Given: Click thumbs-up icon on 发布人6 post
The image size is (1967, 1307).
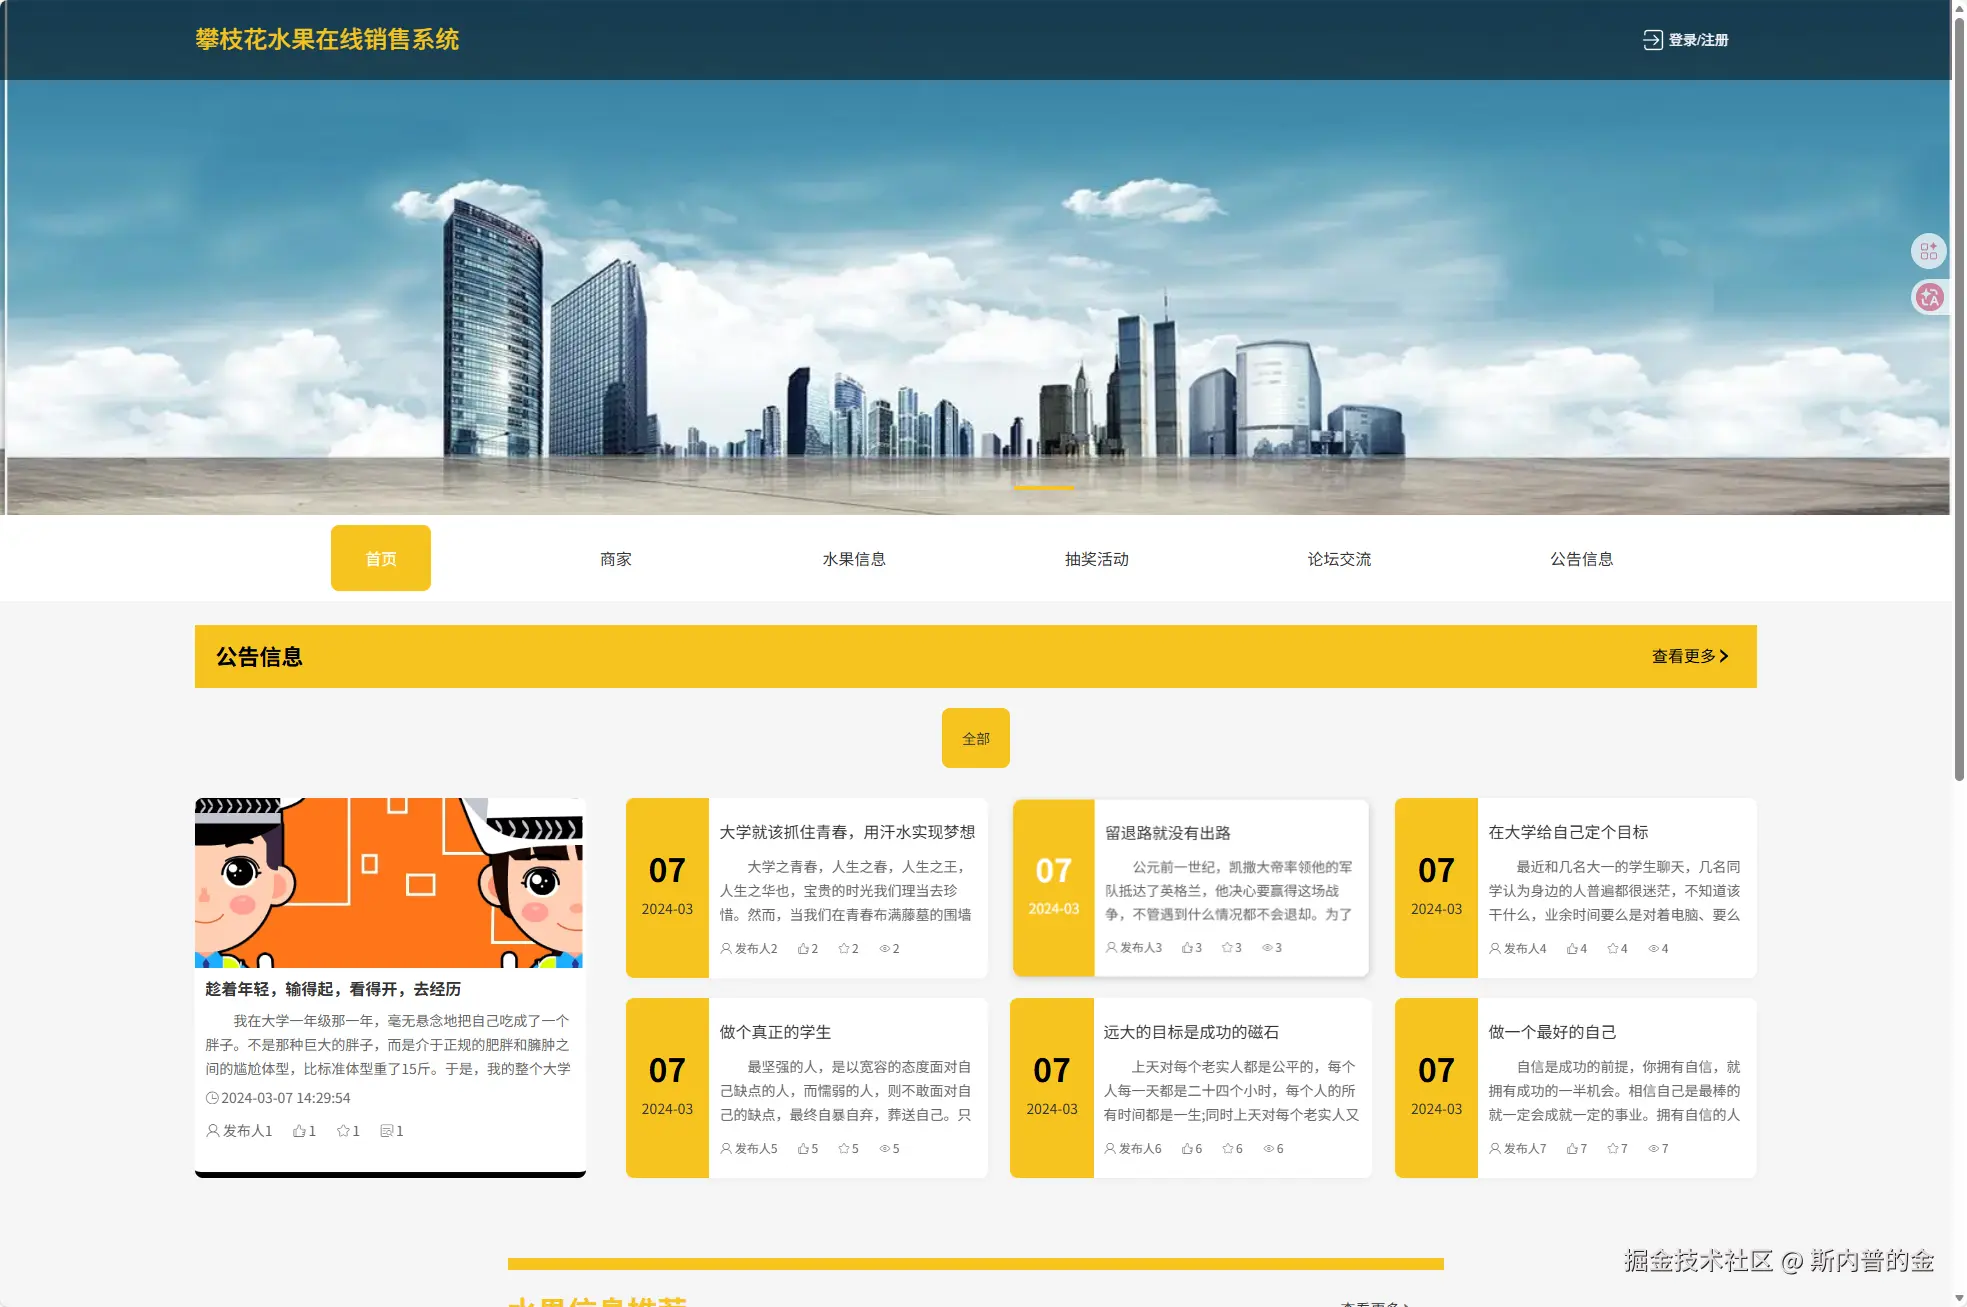Looking at the screenshot, I should (1187, 1149).
